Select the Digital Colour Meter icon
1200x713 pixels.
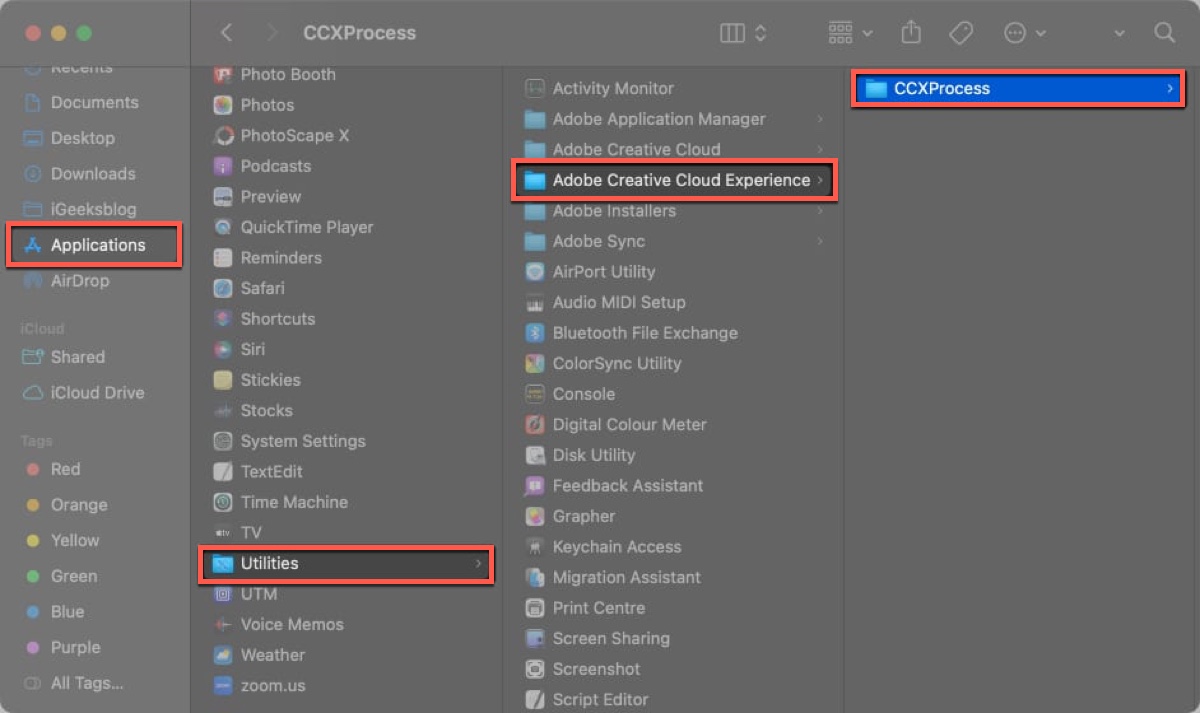(535, 425)
